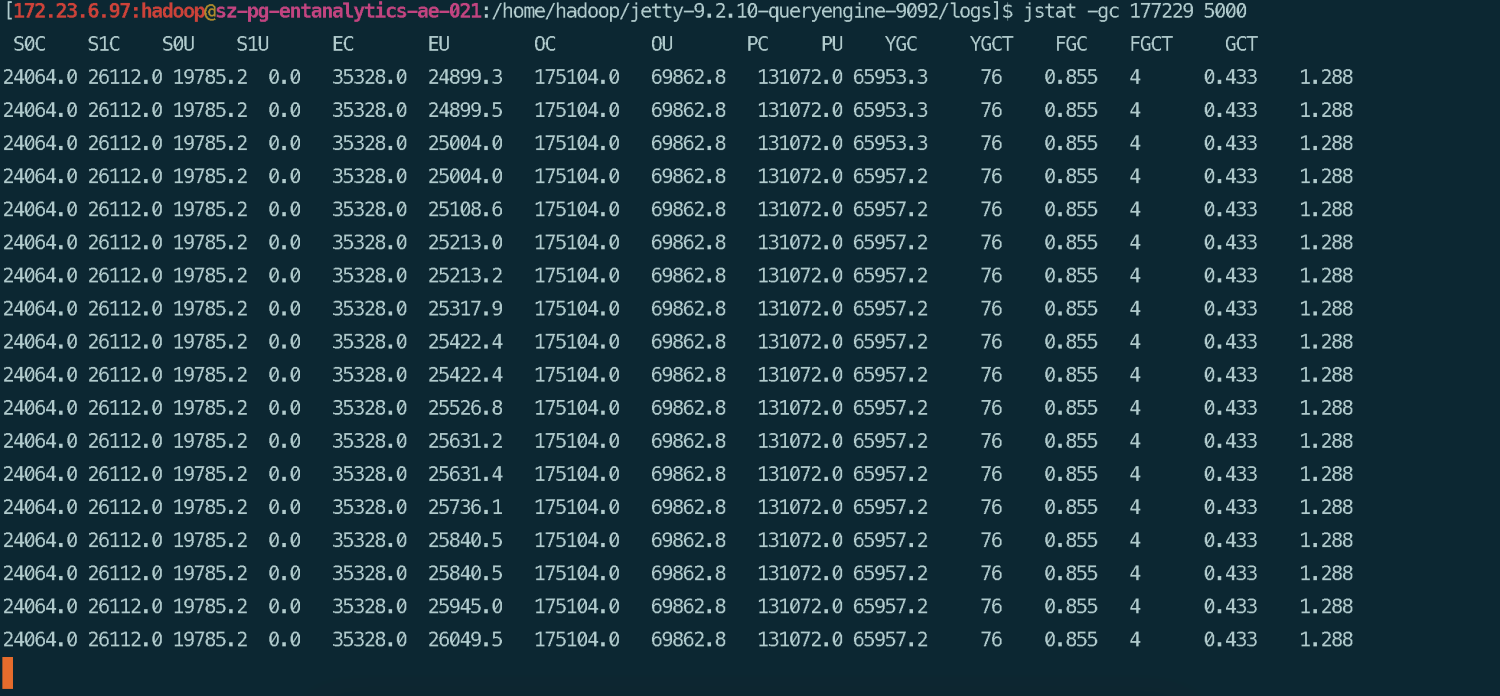Screen dimensions: 1500x696
Task: Click the PC column header
Action: click(x=757, y=44)
